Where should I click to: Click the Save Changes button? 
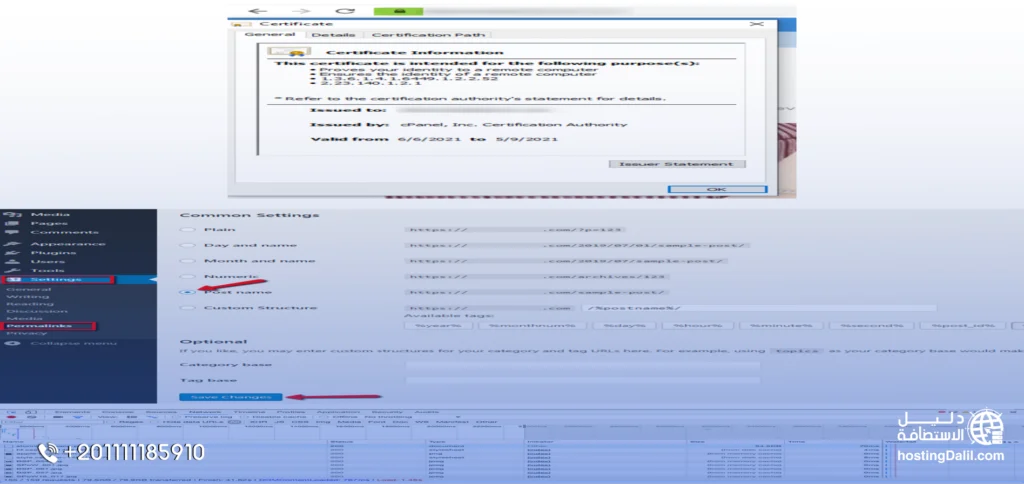(231, 397)
